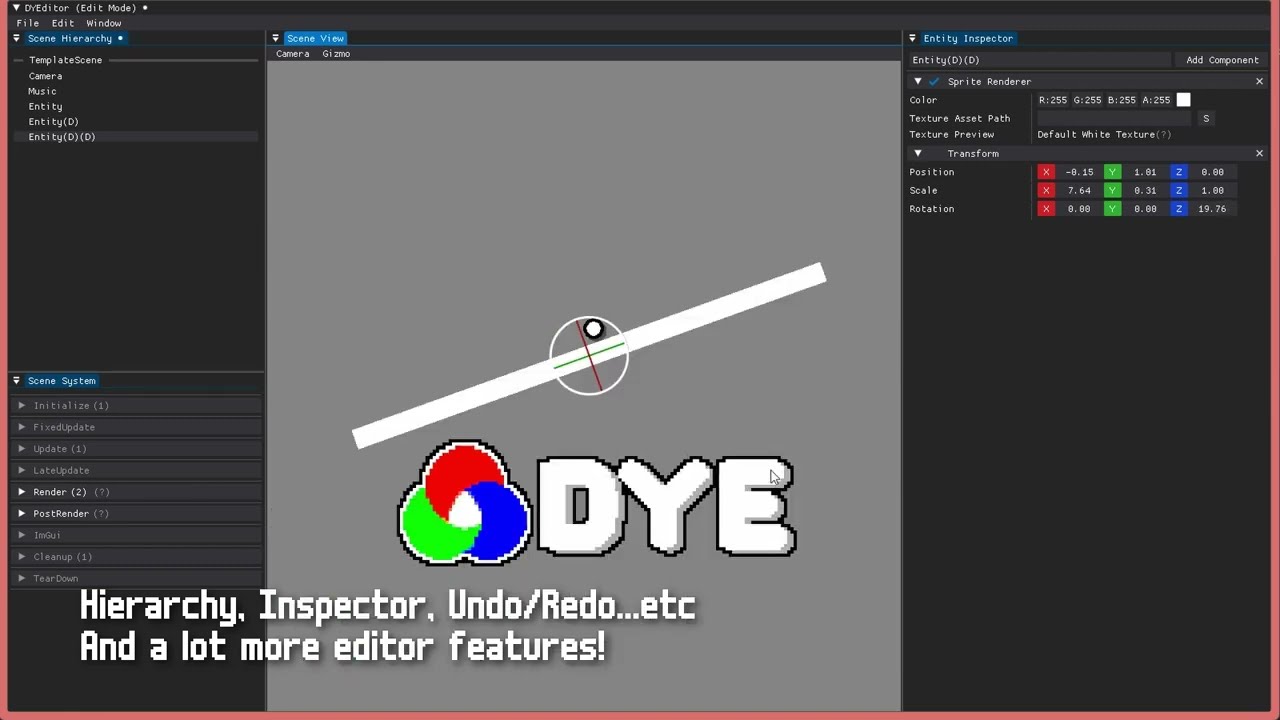Select the Entity Inspector tab
This screenshot has width=1280, height=720.
[968, 38]
